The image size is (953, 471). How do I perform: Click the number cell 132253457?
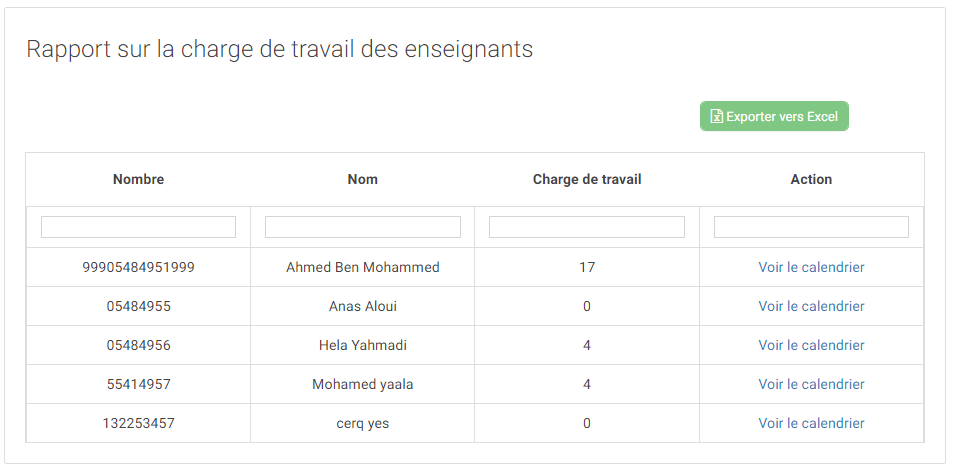[x=139, y=423]
